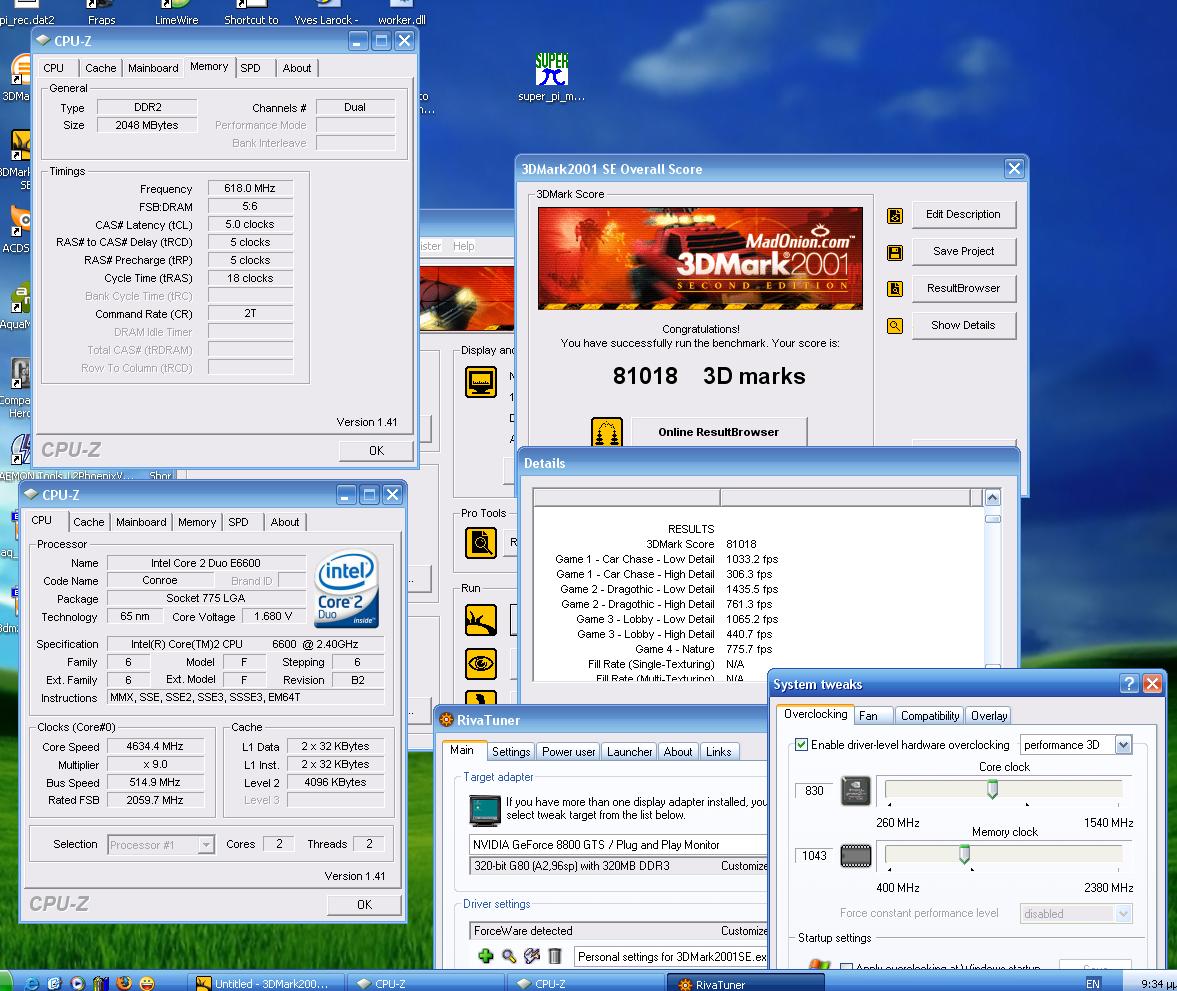1177x991 pixels.
Task: Adjust the Core clock slider thumb
Action: 992,789
